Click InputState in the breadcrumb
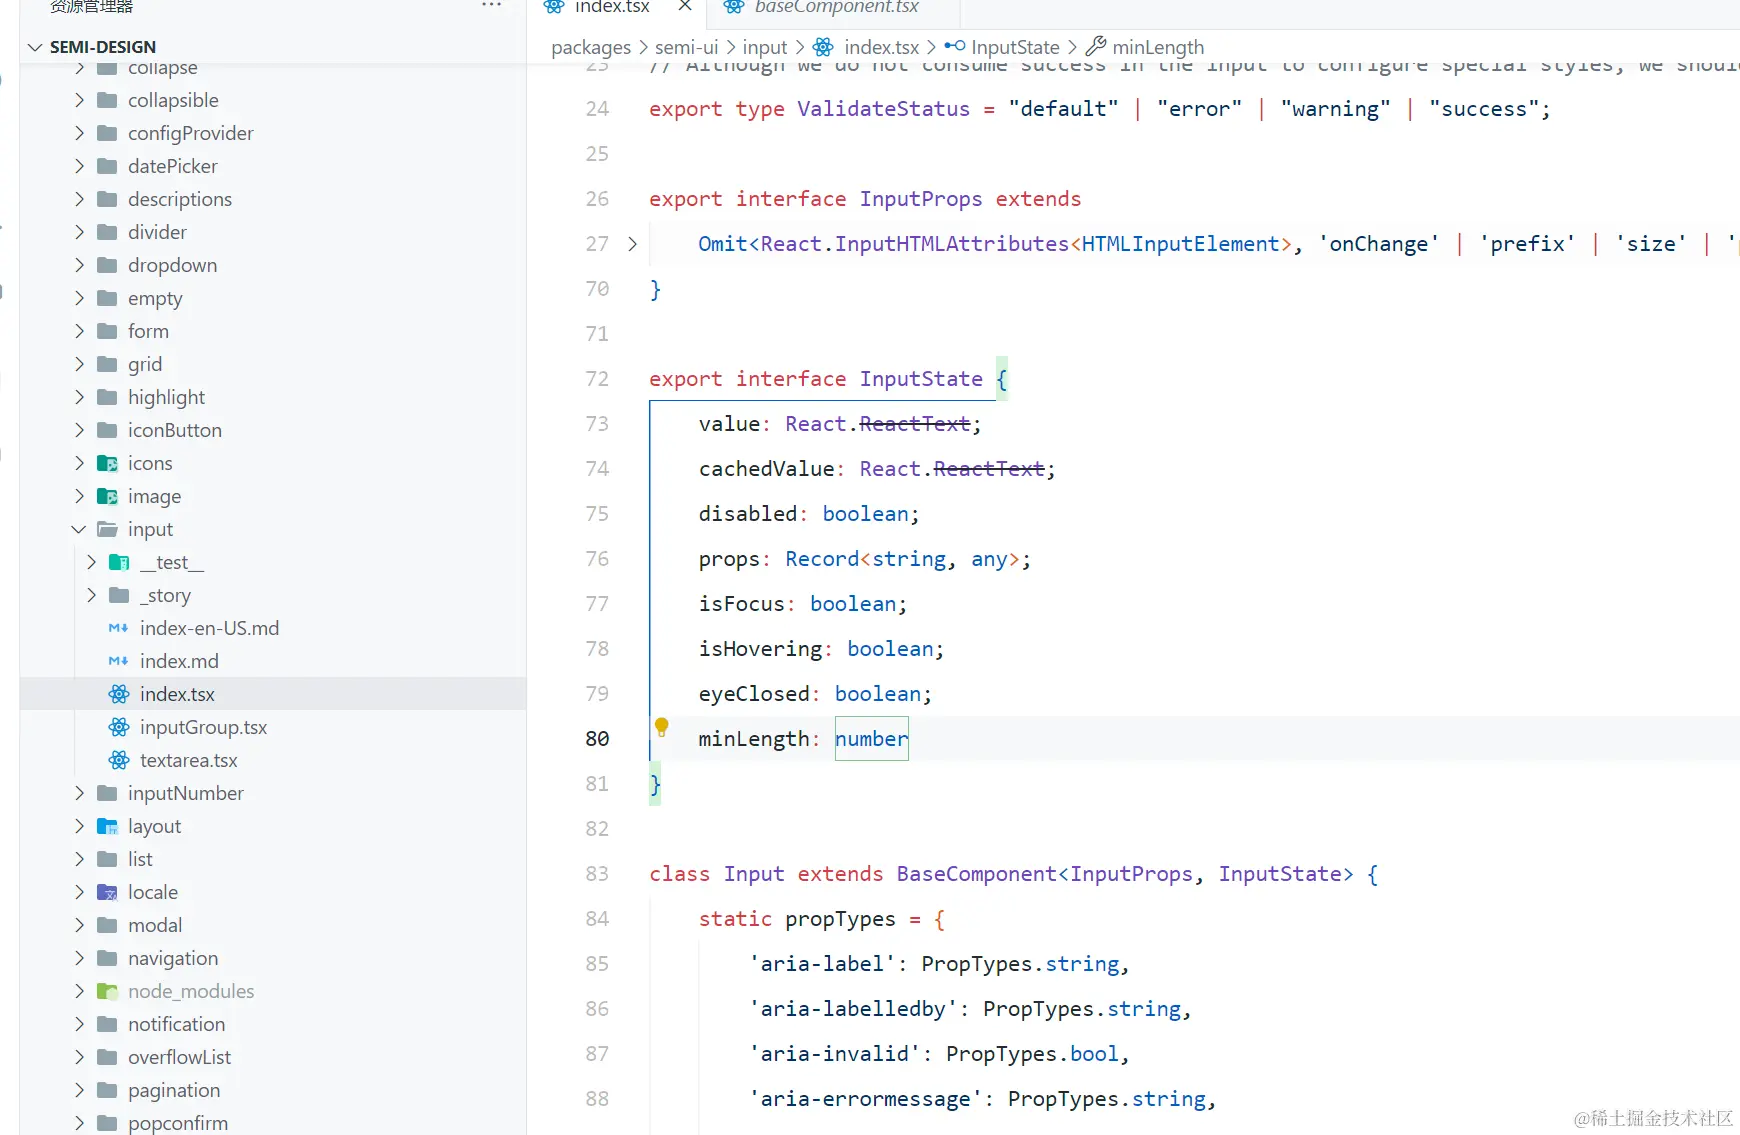 (1015, 47)
